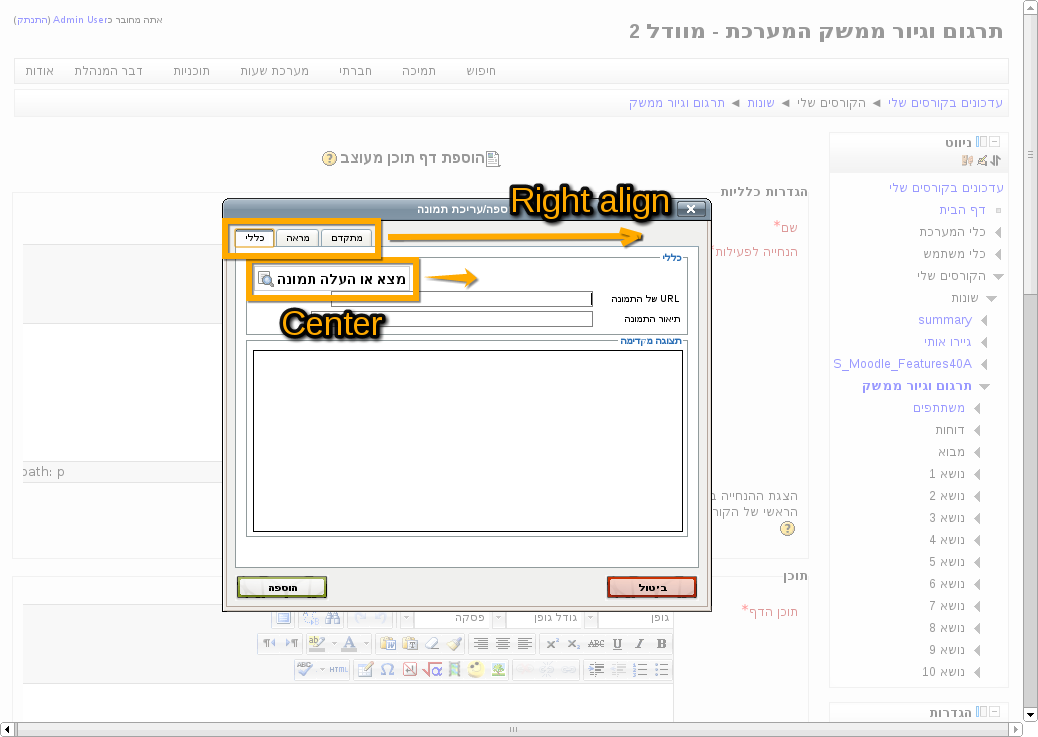The image size is (1038, 737).
Task: Open the דבר המנהלת menu item
Action: click(x=109, y=71)
